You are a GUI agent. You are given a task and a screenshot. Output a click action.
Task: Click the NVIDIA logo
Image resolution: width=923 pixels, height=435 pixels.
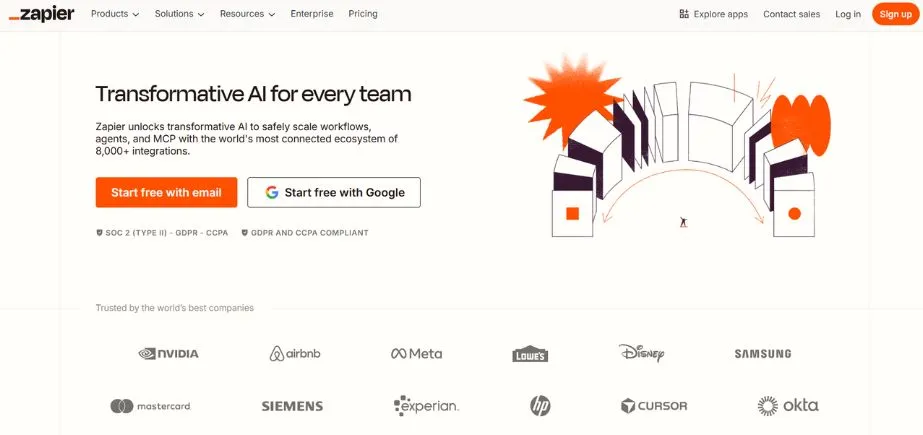168,354
